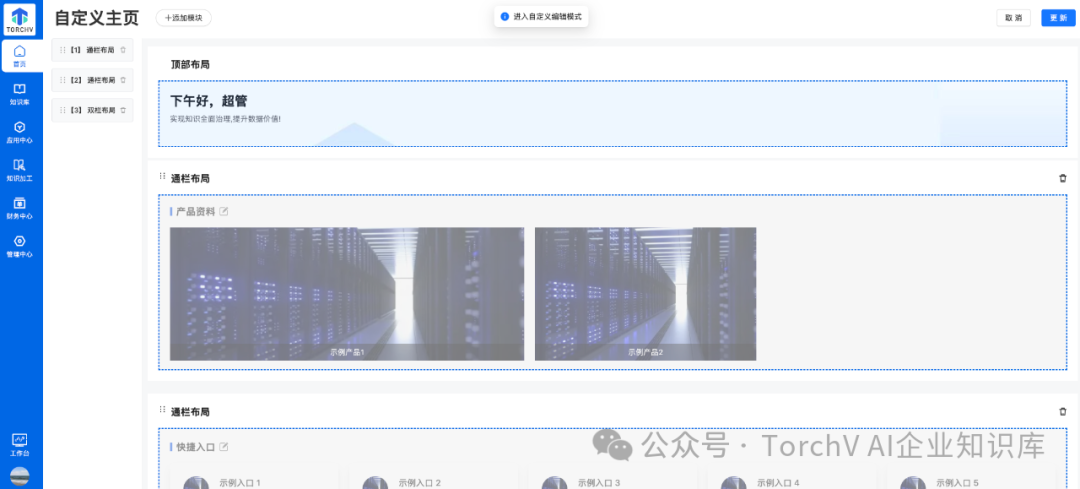Click the 实现知识全面治理 subtitle text
Viewport: 1080px width, 489px height.
tap(225, 118)
